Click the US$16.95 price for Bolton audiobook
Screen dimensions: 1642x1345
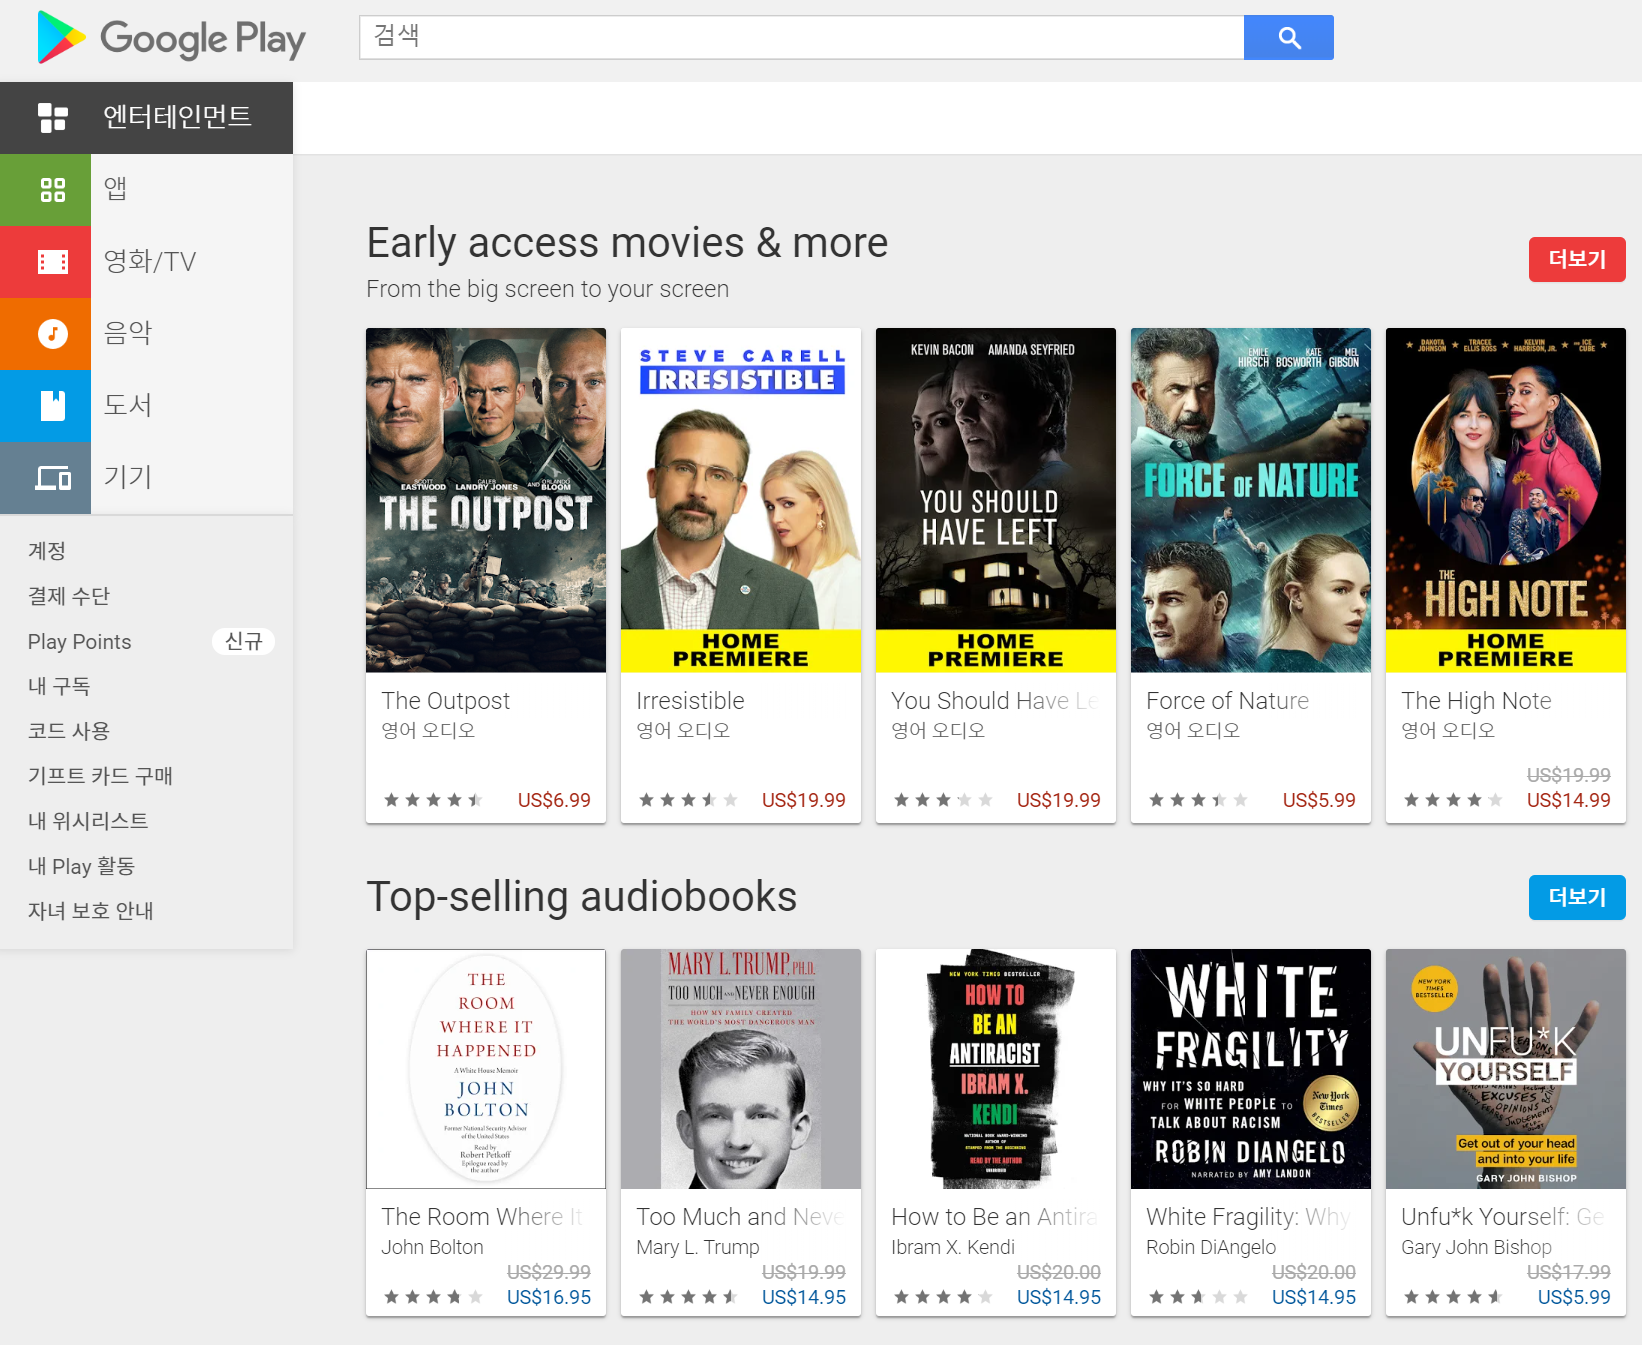pyautogui.click(x=549, y=1297)
